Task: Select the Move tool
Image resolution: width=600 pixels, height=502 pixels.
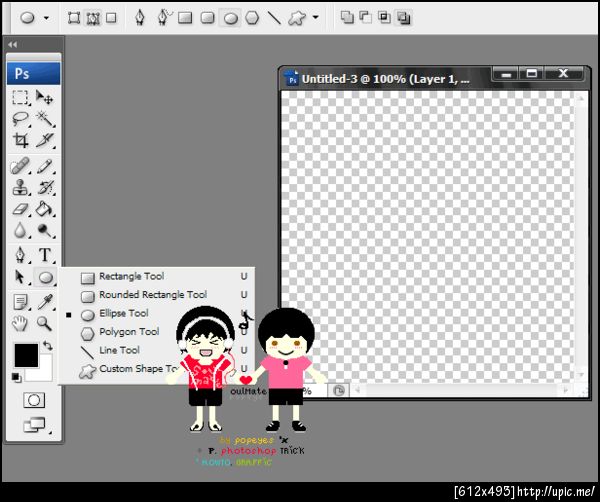Action: pyautogui.click(x=44, y=97)
